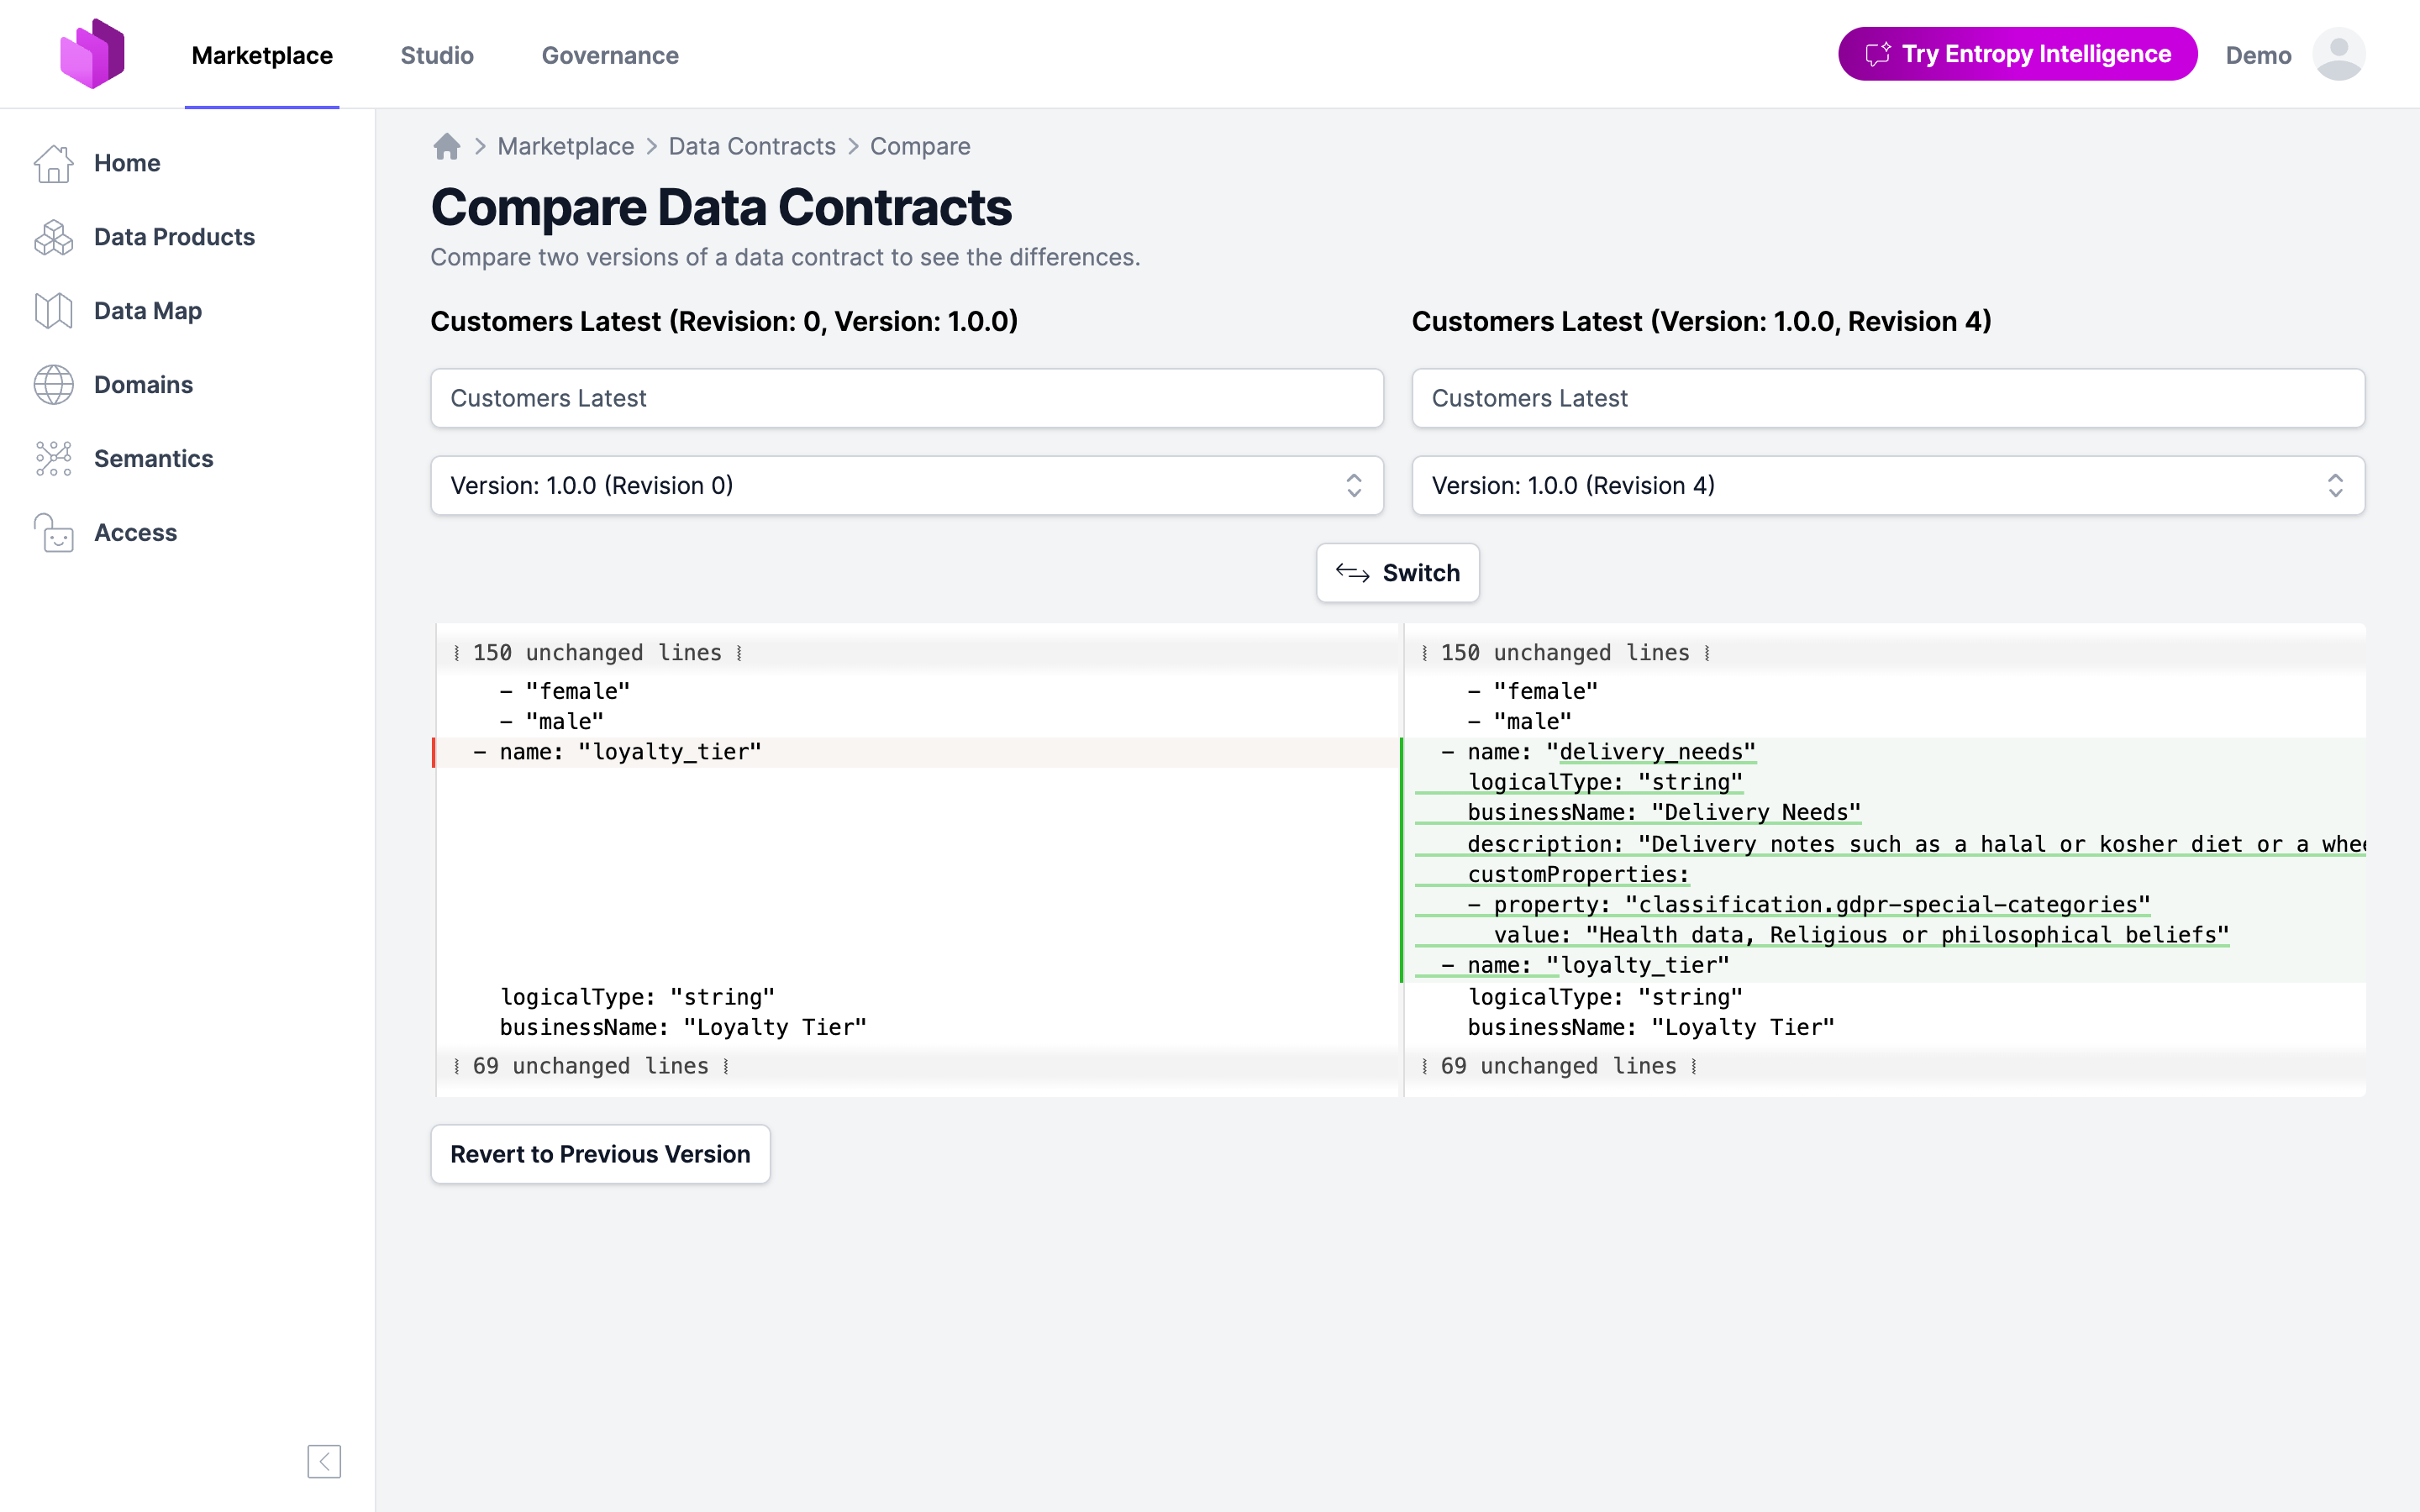Click the removed line name "loyalty_tier"
The height and width of the screenshot is (1512, 2420).
[617, 752]
